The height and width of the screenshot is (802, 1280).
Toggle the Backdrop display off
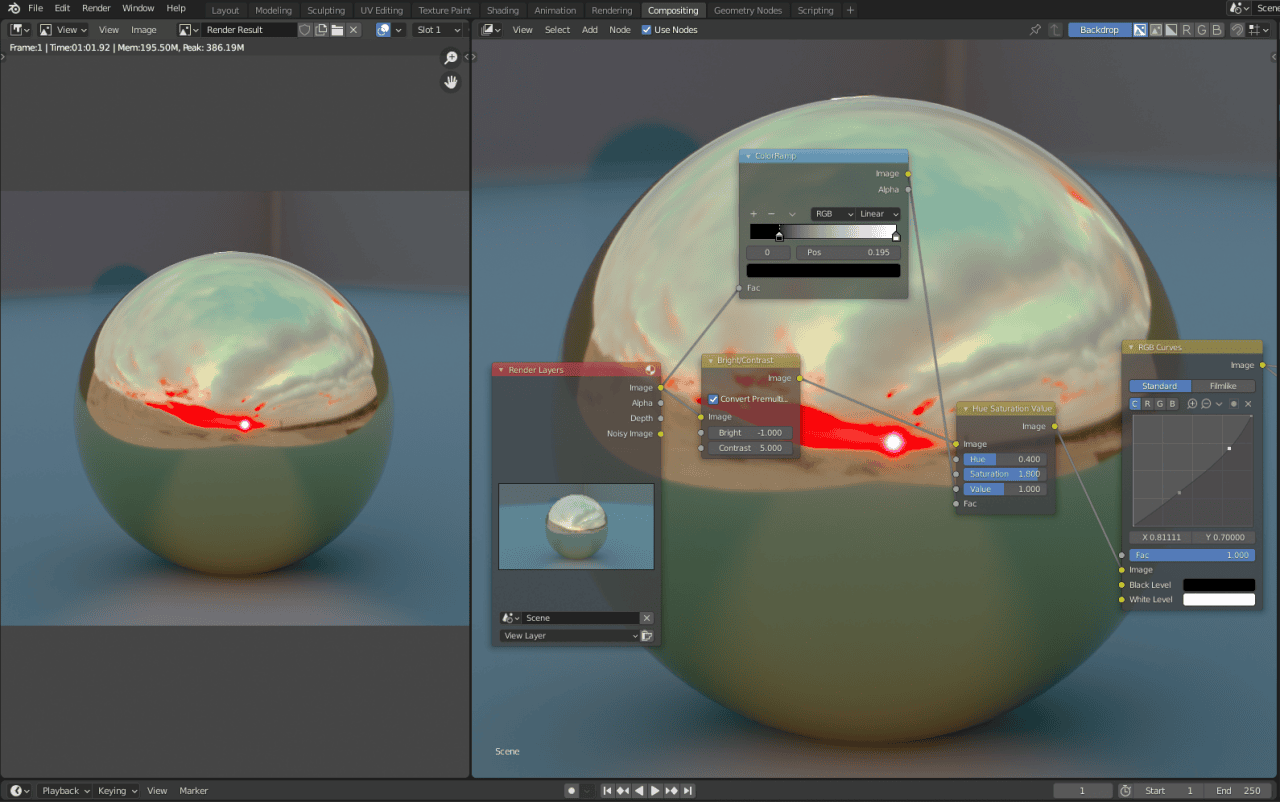click(1099, 29)
